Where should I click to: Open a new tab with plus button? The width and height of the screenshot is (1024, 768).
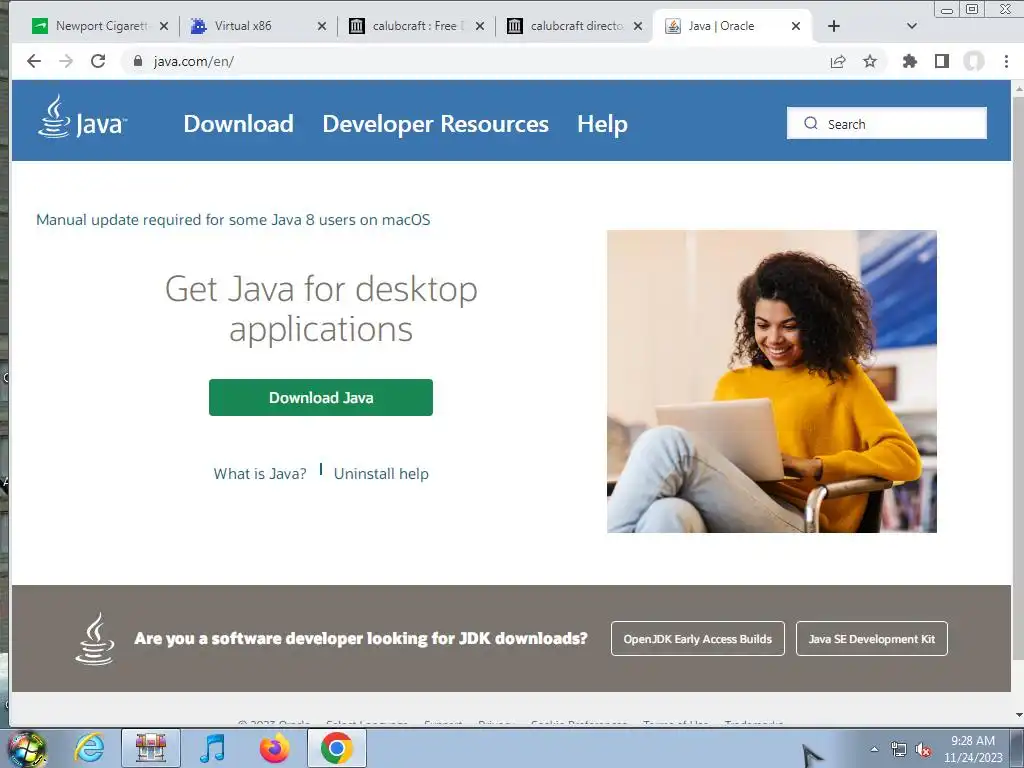(x=834, y=26)
